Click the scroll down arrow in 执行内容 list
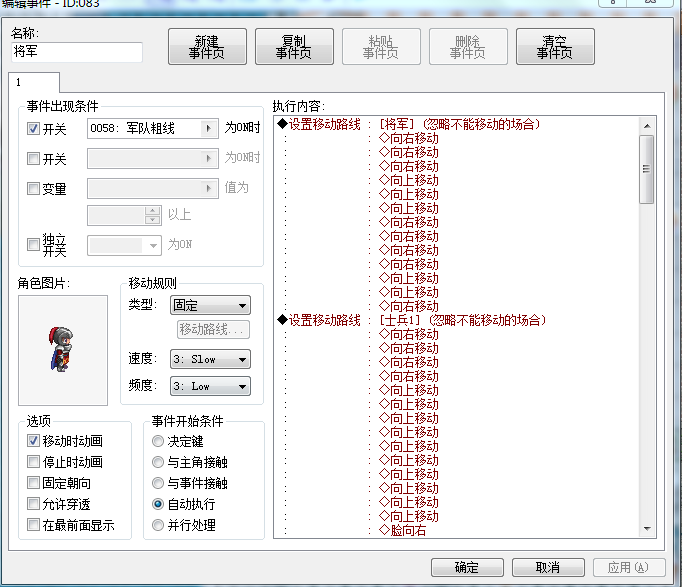The image size is (682, 587). (647, 529)
